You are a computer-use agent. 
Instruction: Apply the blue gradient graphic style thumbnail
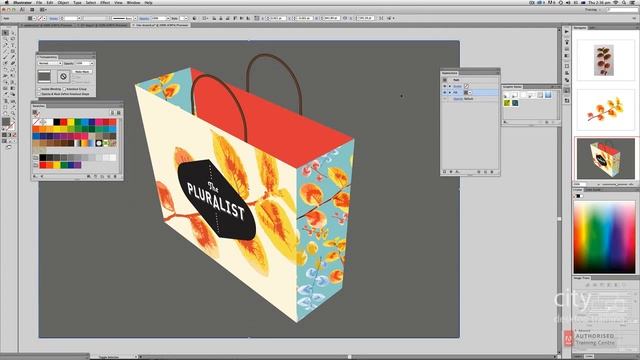pos(548,95)
